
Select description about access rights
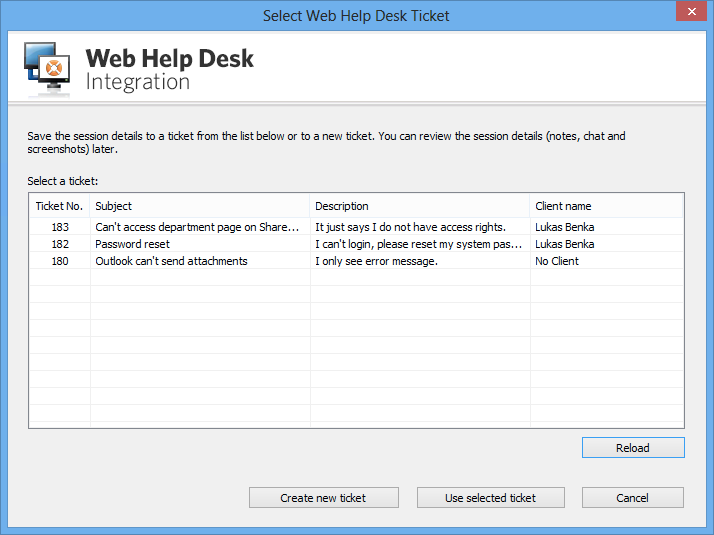tap(410, 227)
